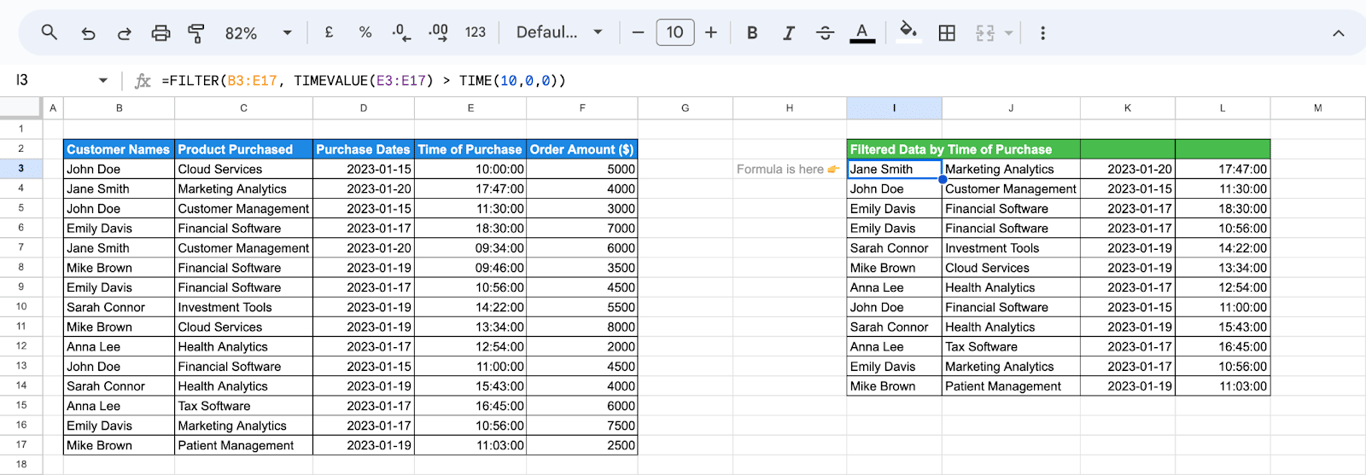Undo the last action
Image resolution: width=1366 pixels, height=475 pixels.
88,33
